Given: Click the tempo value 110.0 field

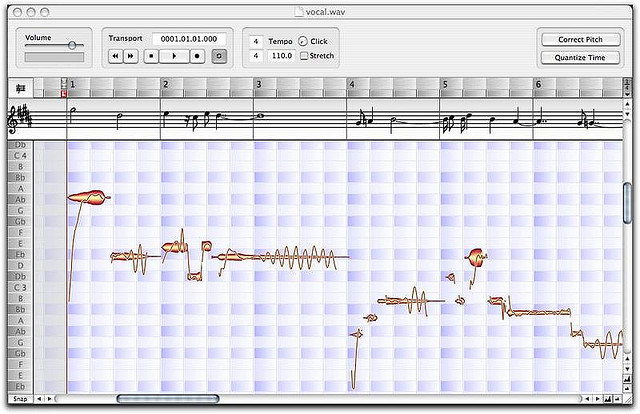Looking at the screenshot, I should (x=282, y=56).
